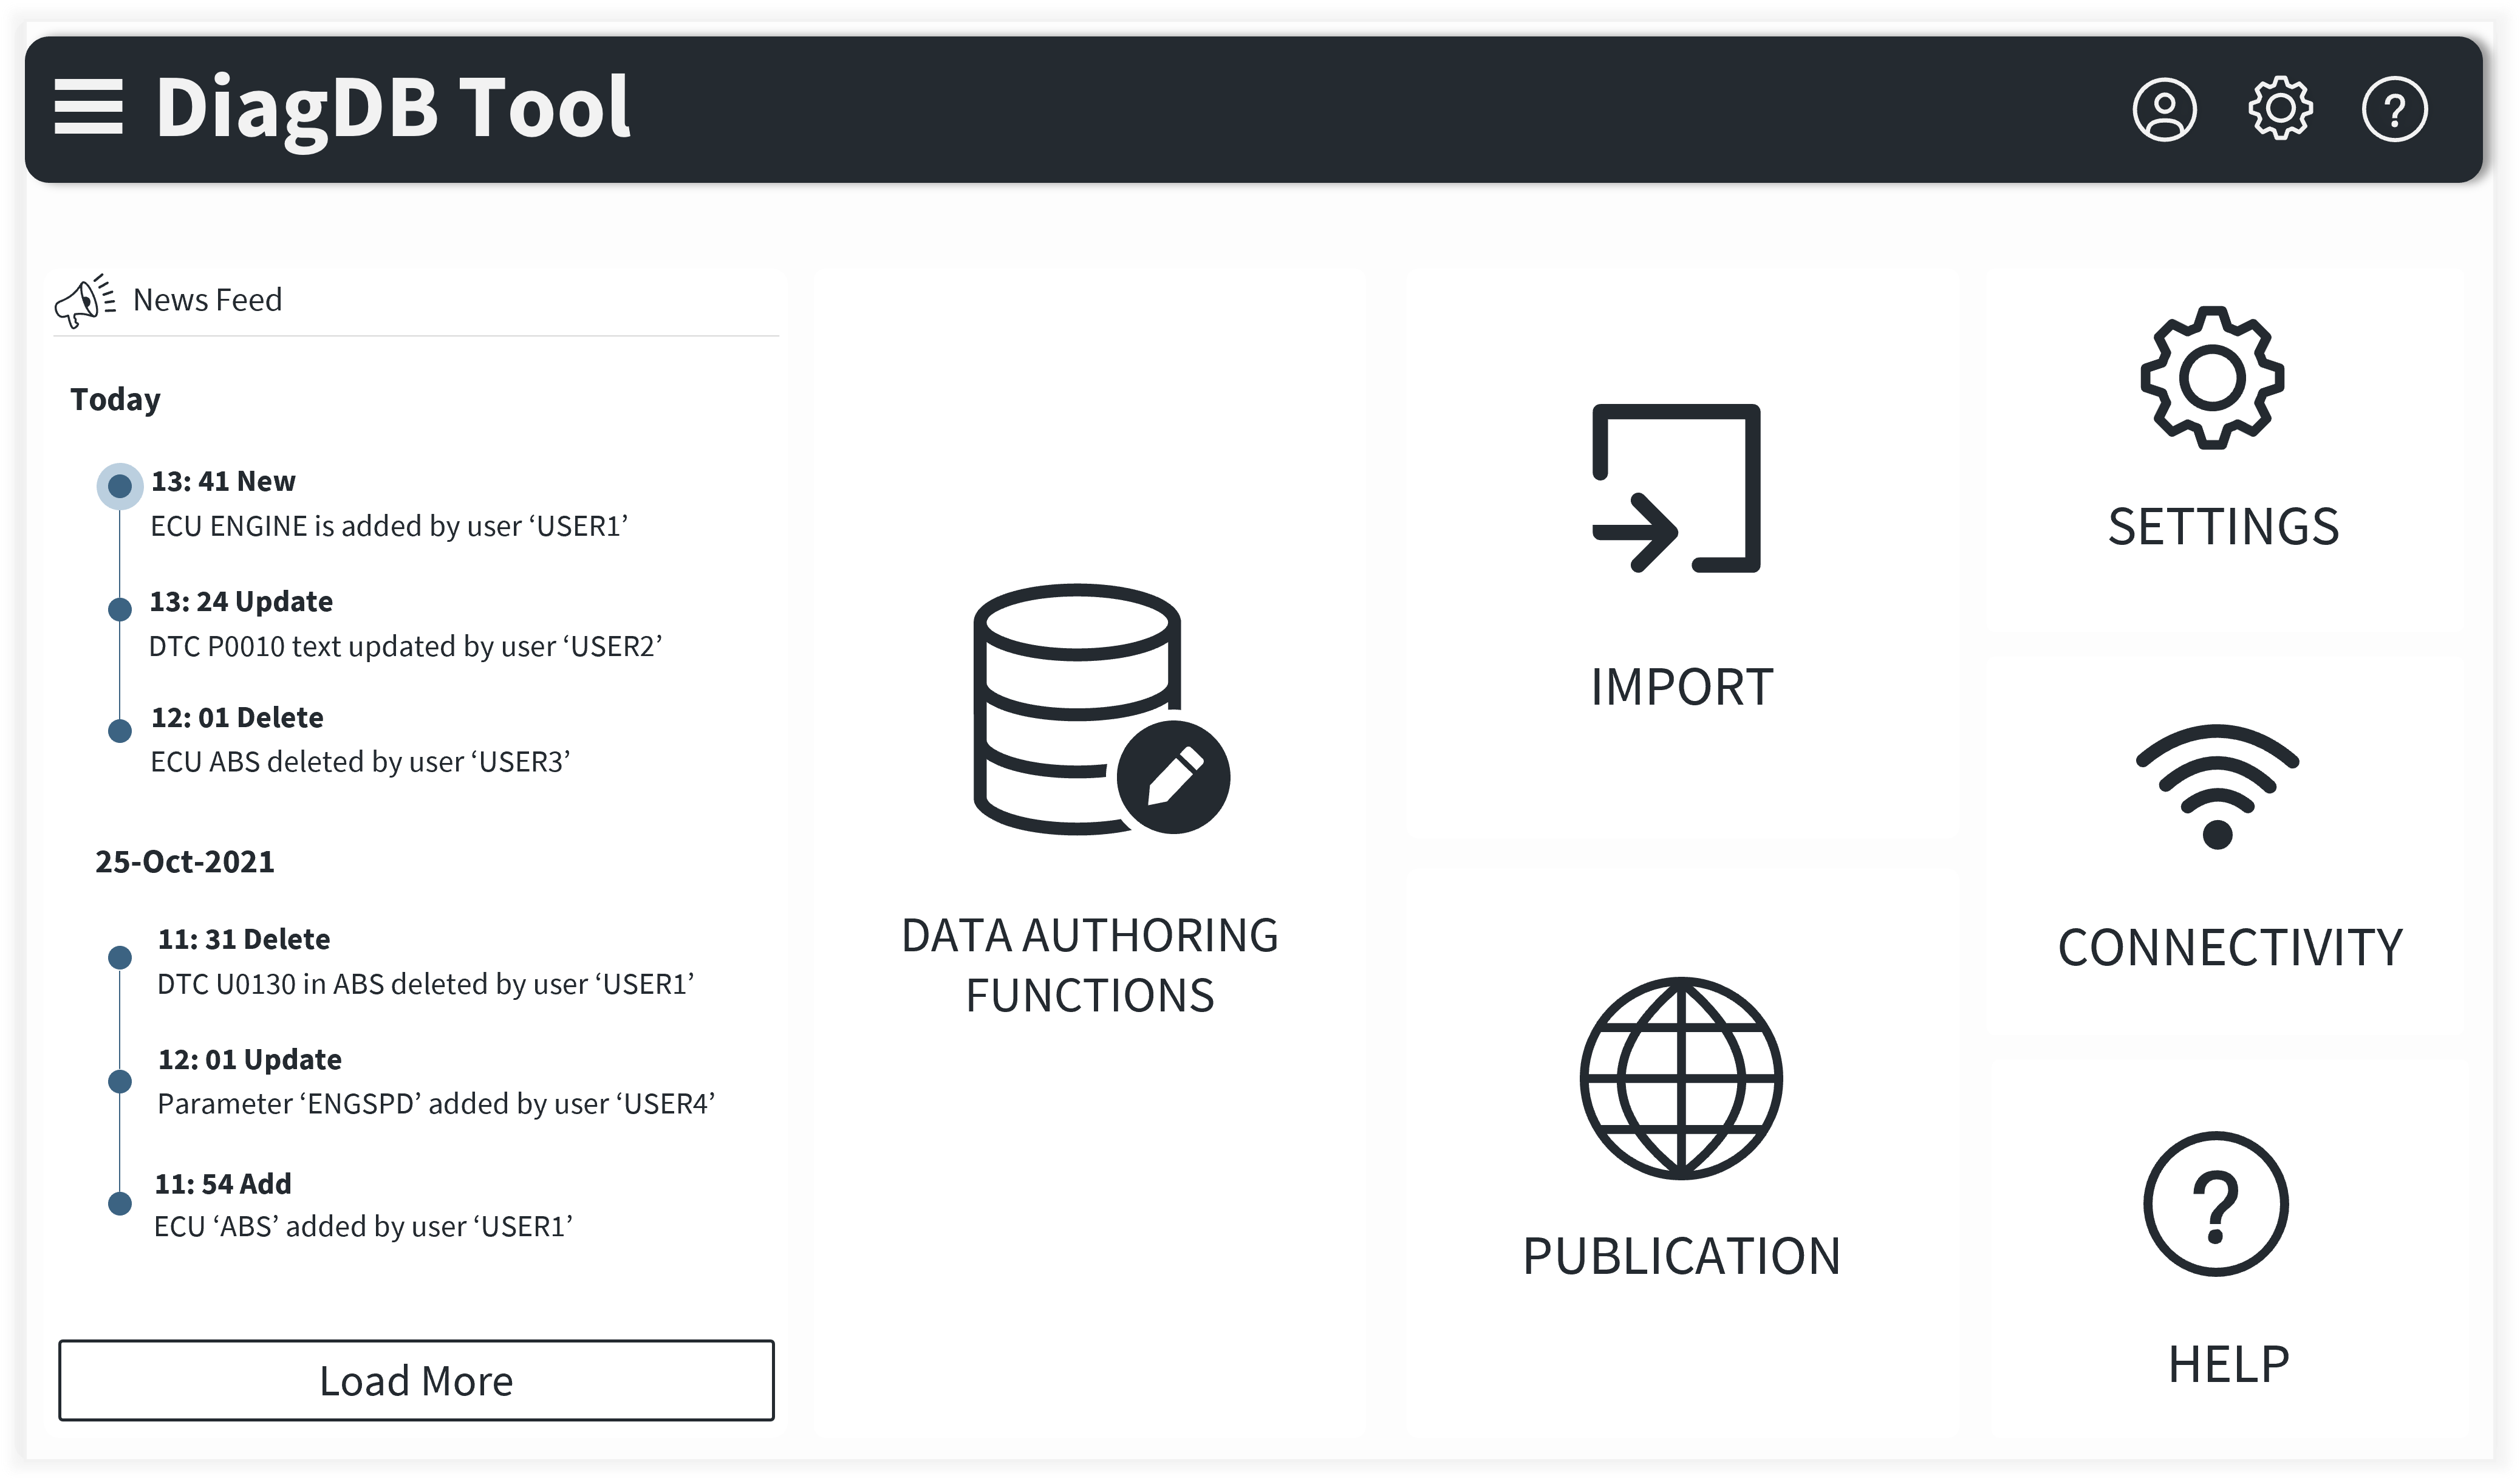Open the DTC U0130 deleted news entry

click(x=425, y=984)
